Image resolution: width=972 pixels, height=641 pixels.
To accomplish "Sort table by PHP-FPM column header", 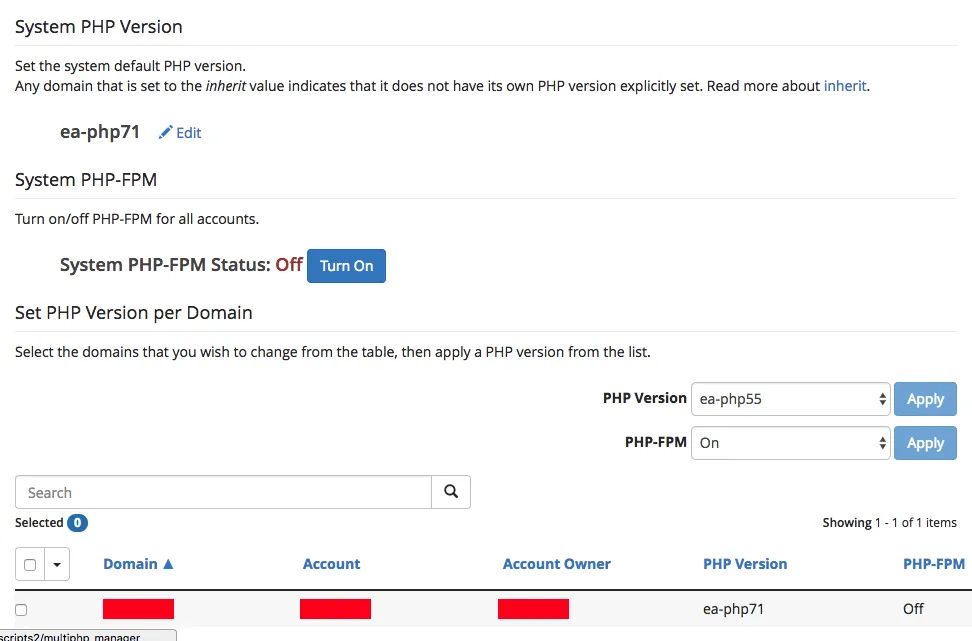I will [934, 564].
